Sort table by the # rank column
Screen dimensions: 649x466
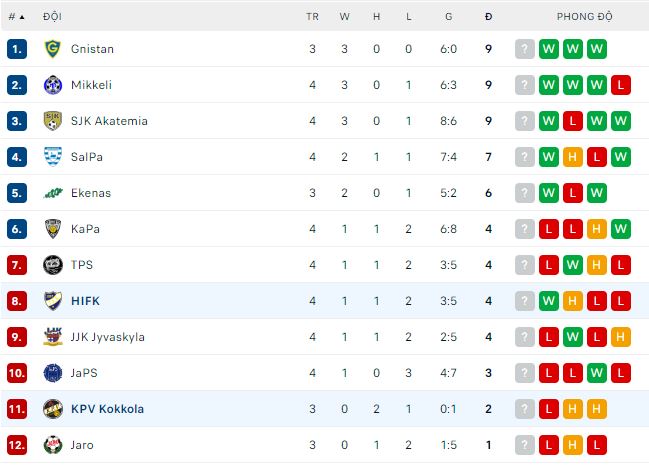pos(15,17)
